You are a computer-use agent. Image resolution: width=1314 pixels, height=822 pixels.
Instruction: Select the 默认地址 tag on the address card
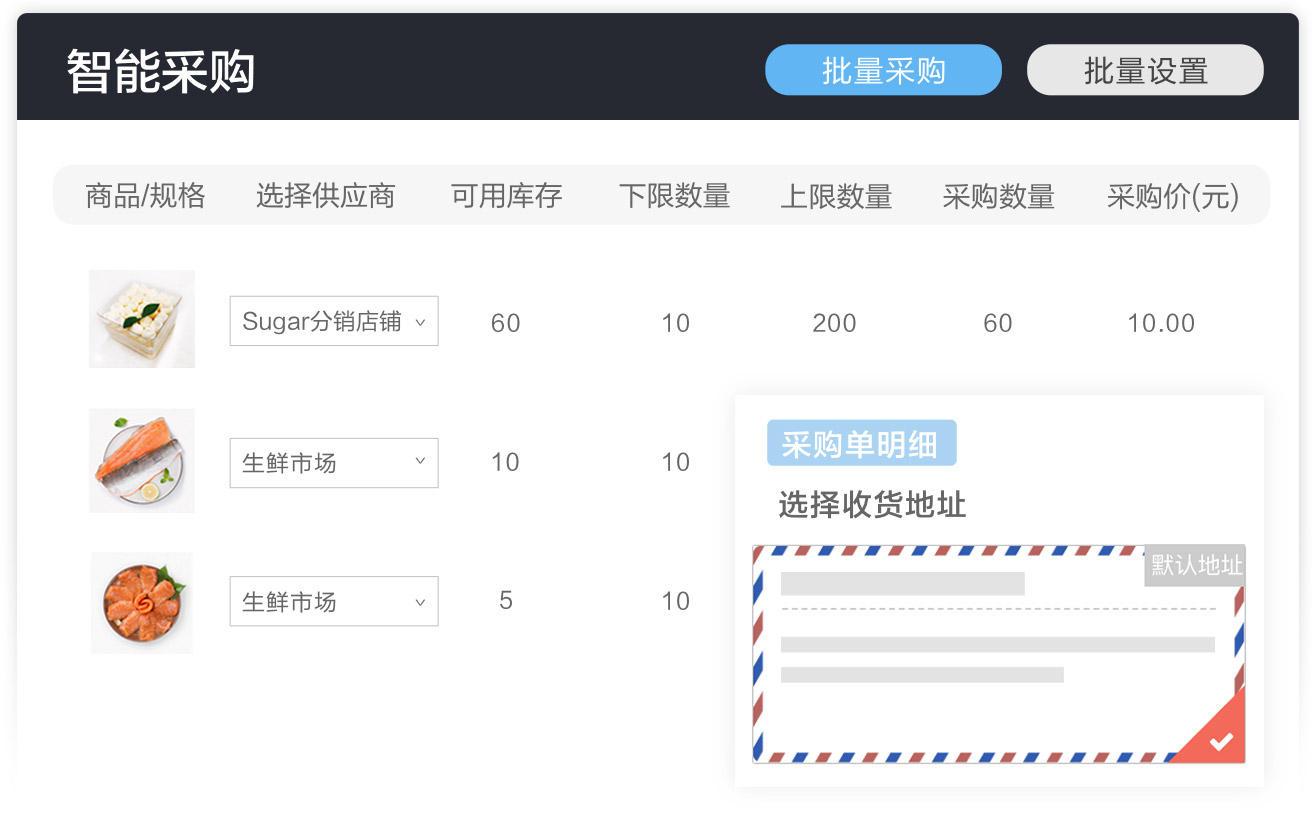[x=1194, y=566]
